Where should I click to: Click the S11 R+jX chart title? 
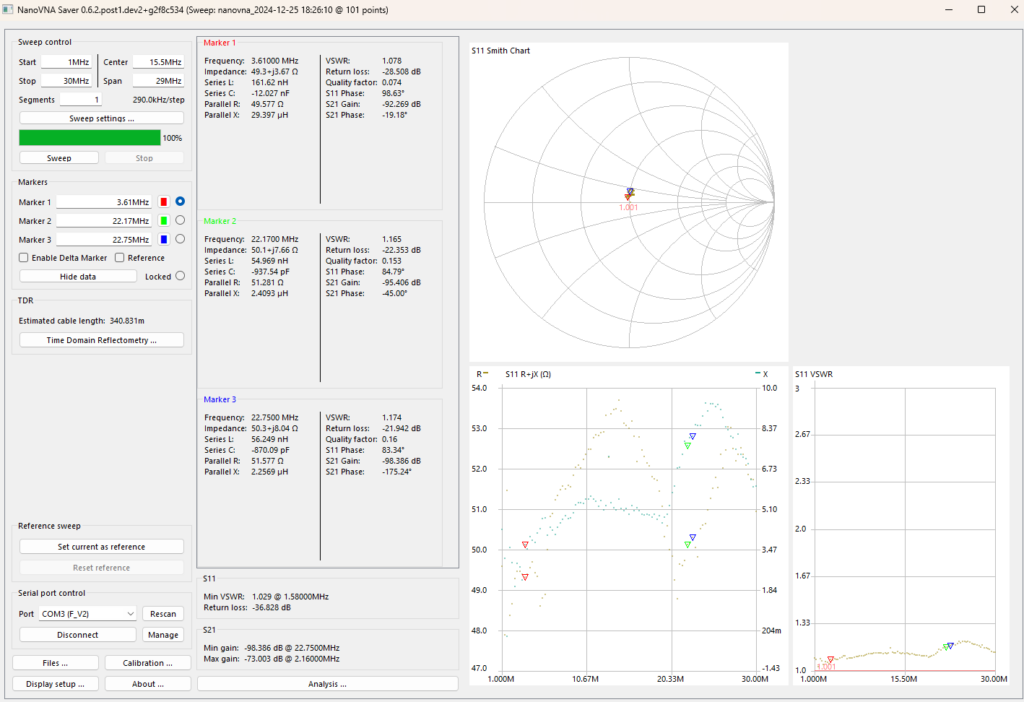pyautogui.click(x=528, y=374)
